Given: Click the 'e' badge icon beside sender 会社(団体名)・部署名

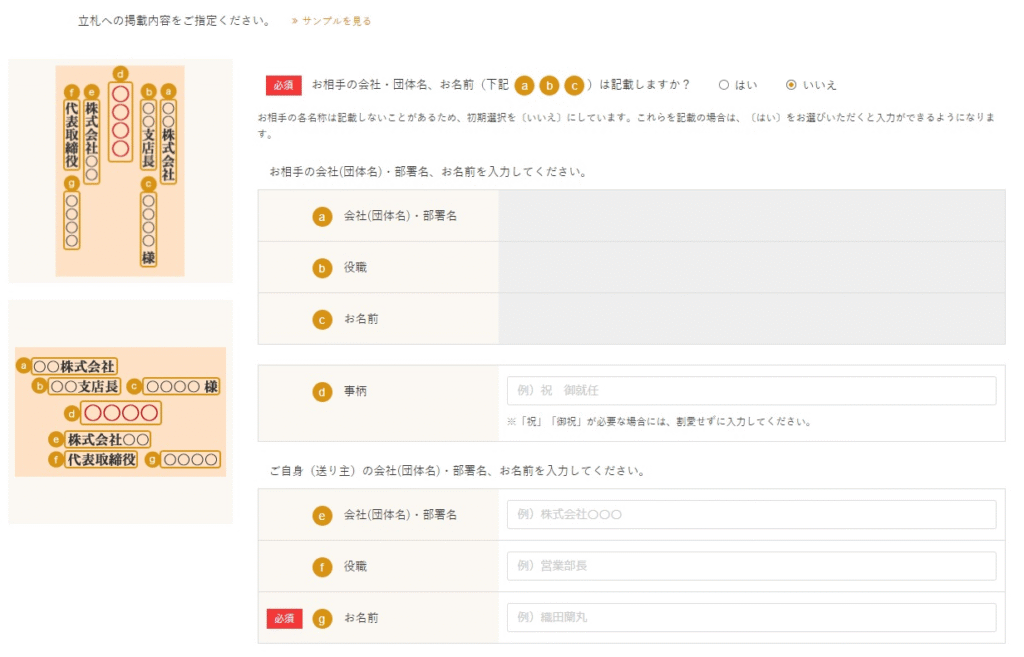Looking at the screenshot, I should click(x=322, y=515).
